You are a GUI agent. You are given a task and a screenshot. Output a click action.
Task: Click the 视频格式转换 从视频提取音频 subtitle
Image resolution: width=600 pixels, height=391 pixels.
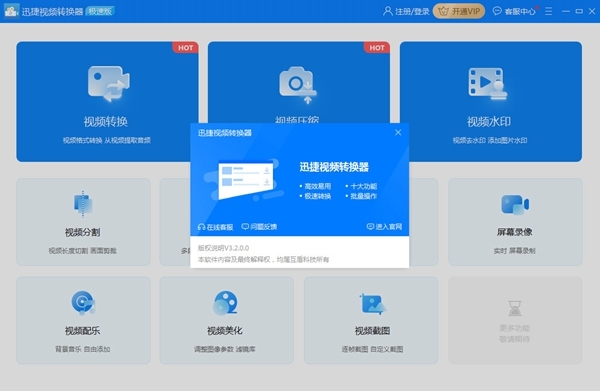107,140
